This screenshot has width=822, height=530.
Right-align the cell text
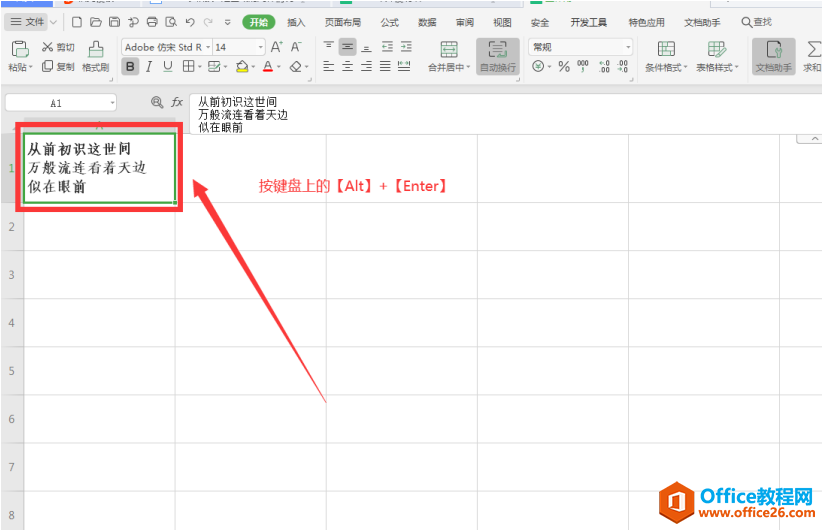[x=366, y=66]
